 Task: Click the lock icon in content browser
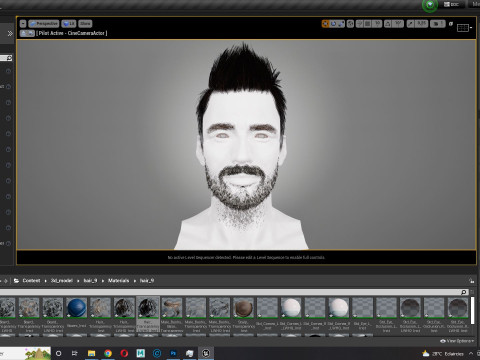click(471, 281)
